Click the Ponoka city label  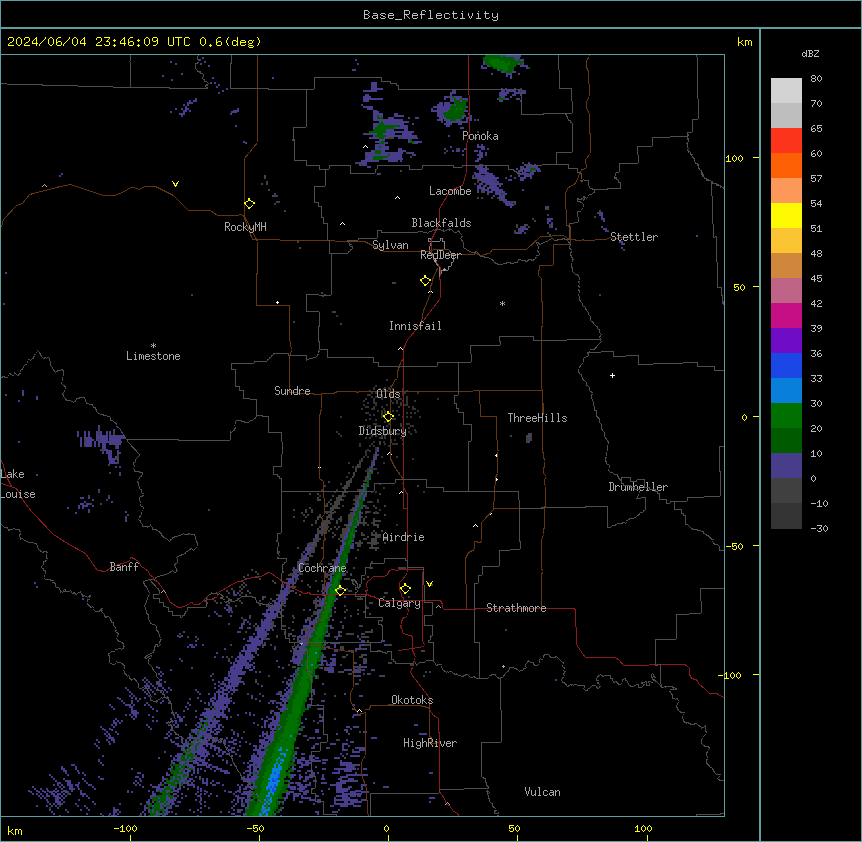click(x=480, y=136)
